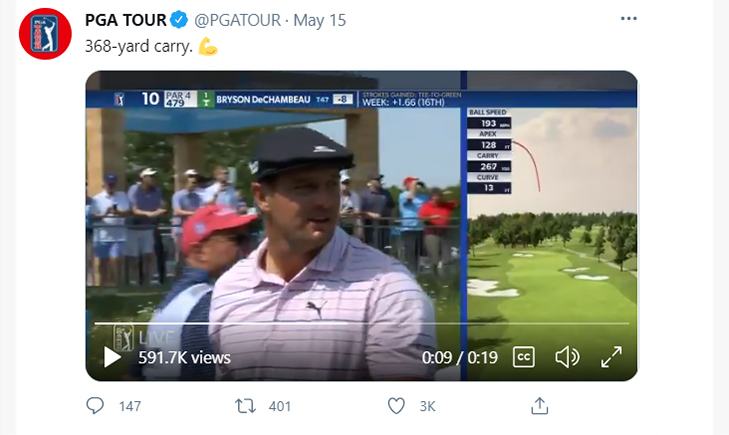Image resolution: width=729 pixels, height=435 pixels.
Task: Open the PGA TOUR profile avatar
Action: tap(45, 34)
